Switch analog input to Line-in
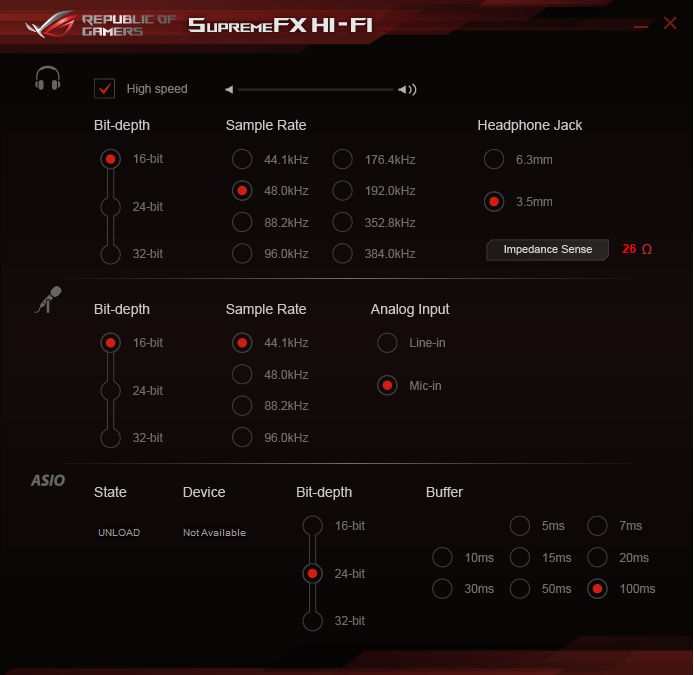Screen dimensions: 694x675 click(387, 343)
